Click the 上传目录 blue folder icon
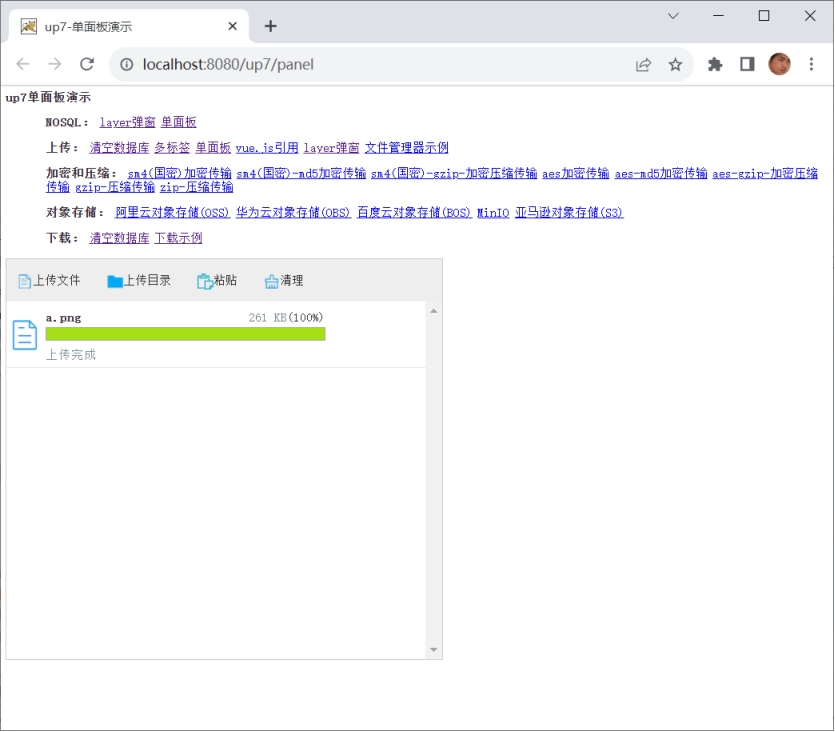Image resolution: width=835 pixels, height=732 pixels. (114, 281)
